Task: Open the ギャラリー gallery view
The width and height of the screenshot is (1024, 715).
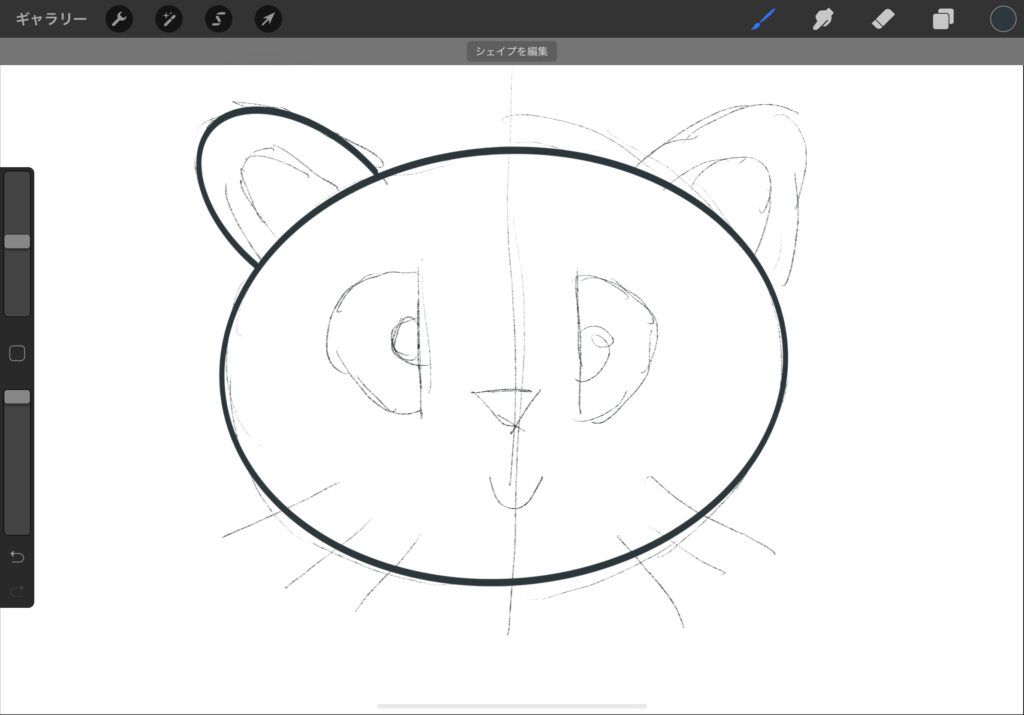Action: [x=51, y=19]
